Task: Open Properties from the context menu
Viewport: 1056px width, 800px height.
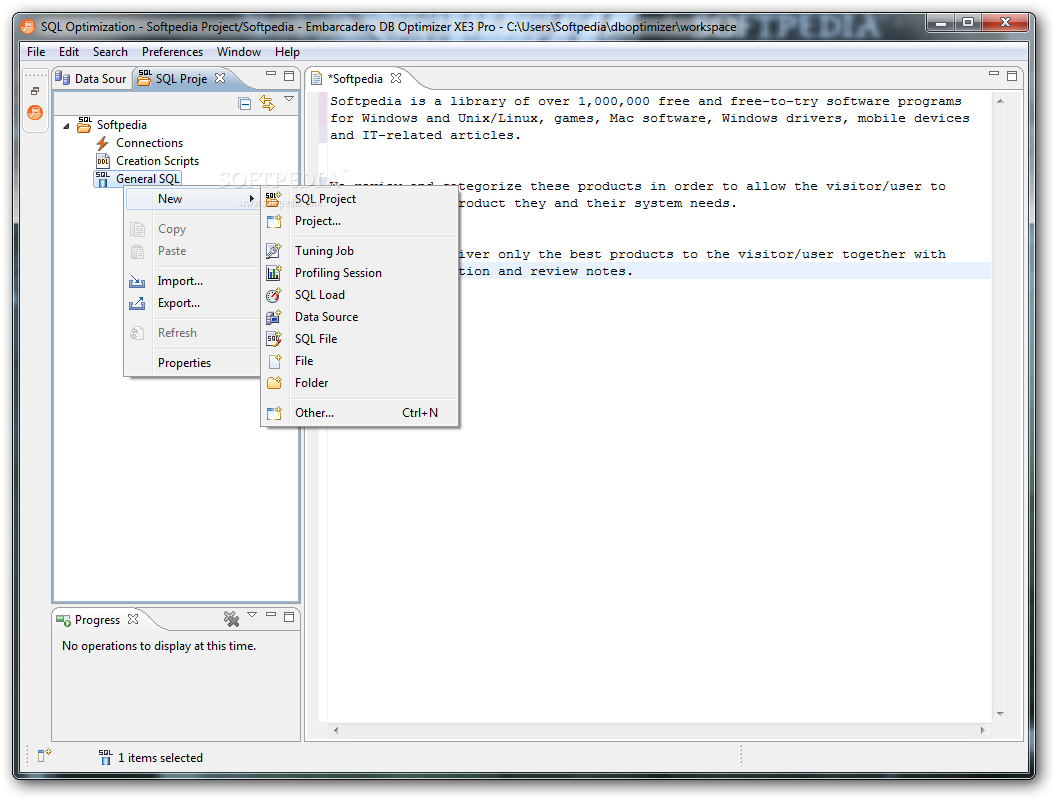Action: (193, 362)
